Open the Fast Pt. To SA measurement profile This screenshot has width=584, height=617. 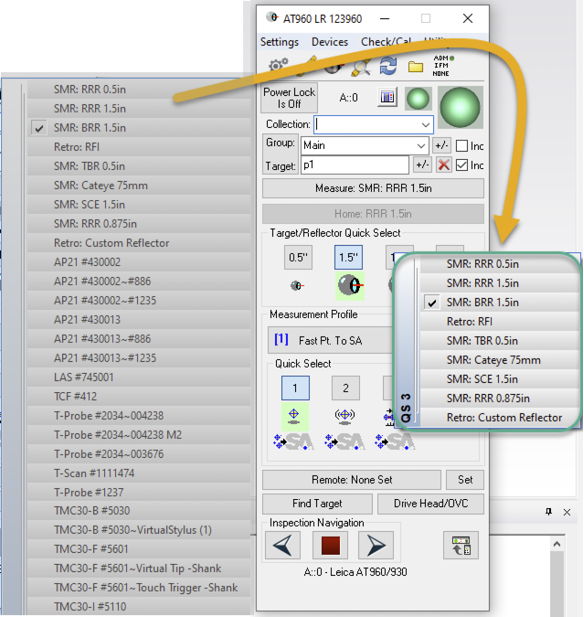coord(331,340)
